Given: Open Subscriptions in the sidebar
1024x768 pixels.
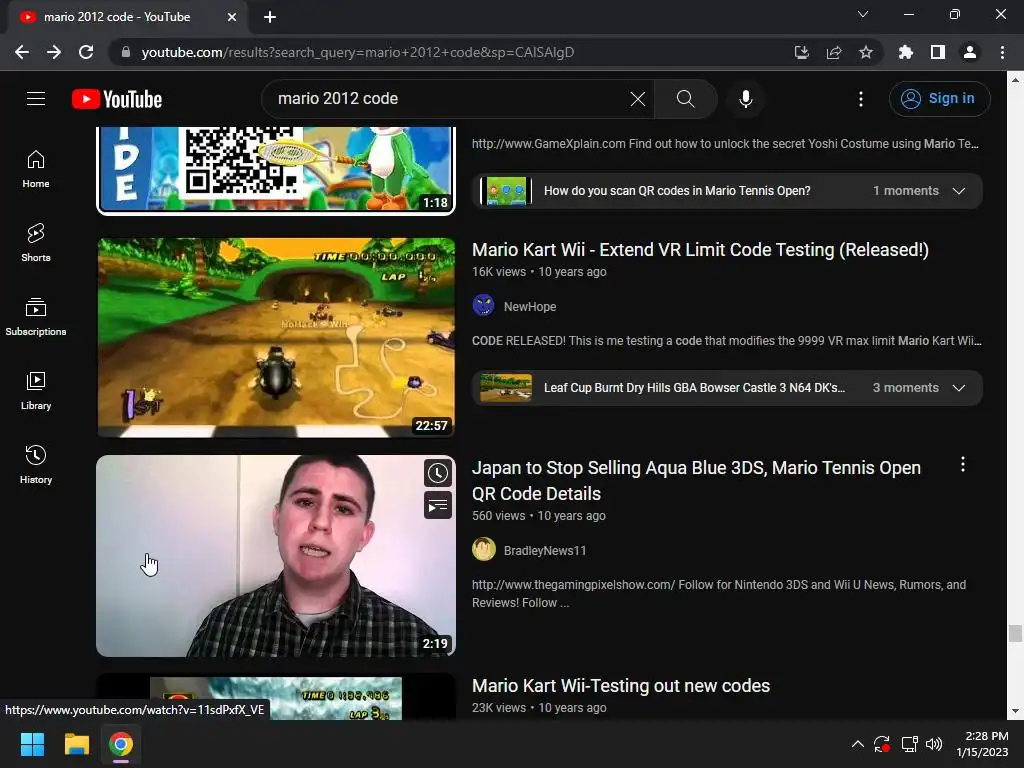Looking at the screenshot, I should coord(36,317).
